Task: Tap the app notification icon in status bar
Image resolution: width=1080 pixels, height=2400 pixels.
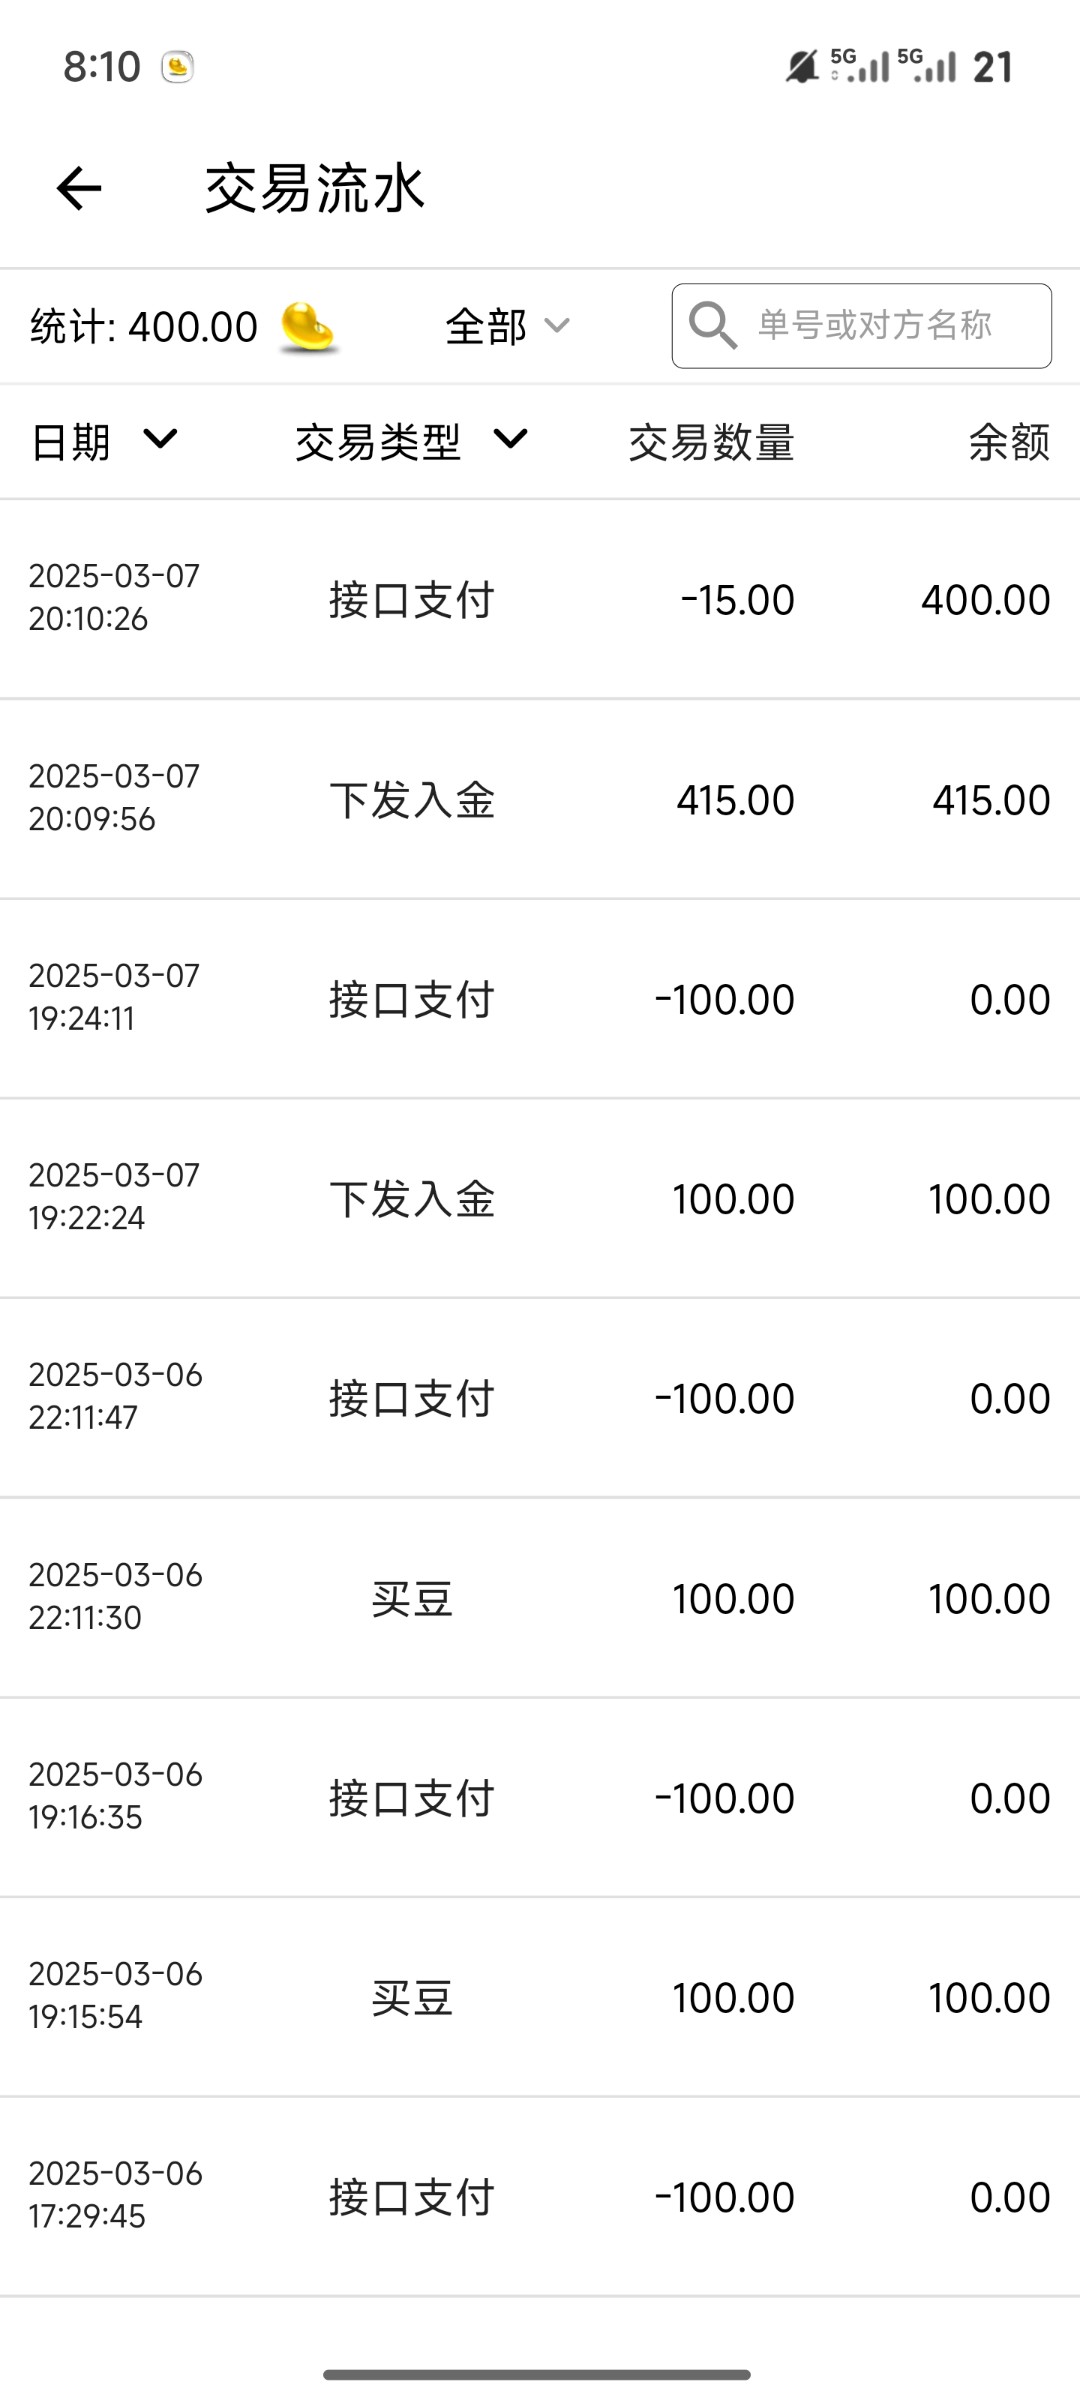Action: pyautogui.click(x=177, y=67)
